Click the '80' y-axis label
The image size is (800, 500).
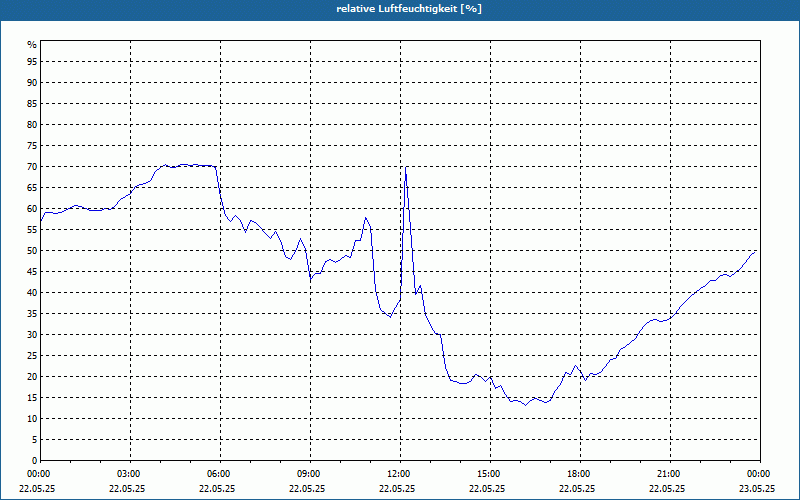click(32, 124)
